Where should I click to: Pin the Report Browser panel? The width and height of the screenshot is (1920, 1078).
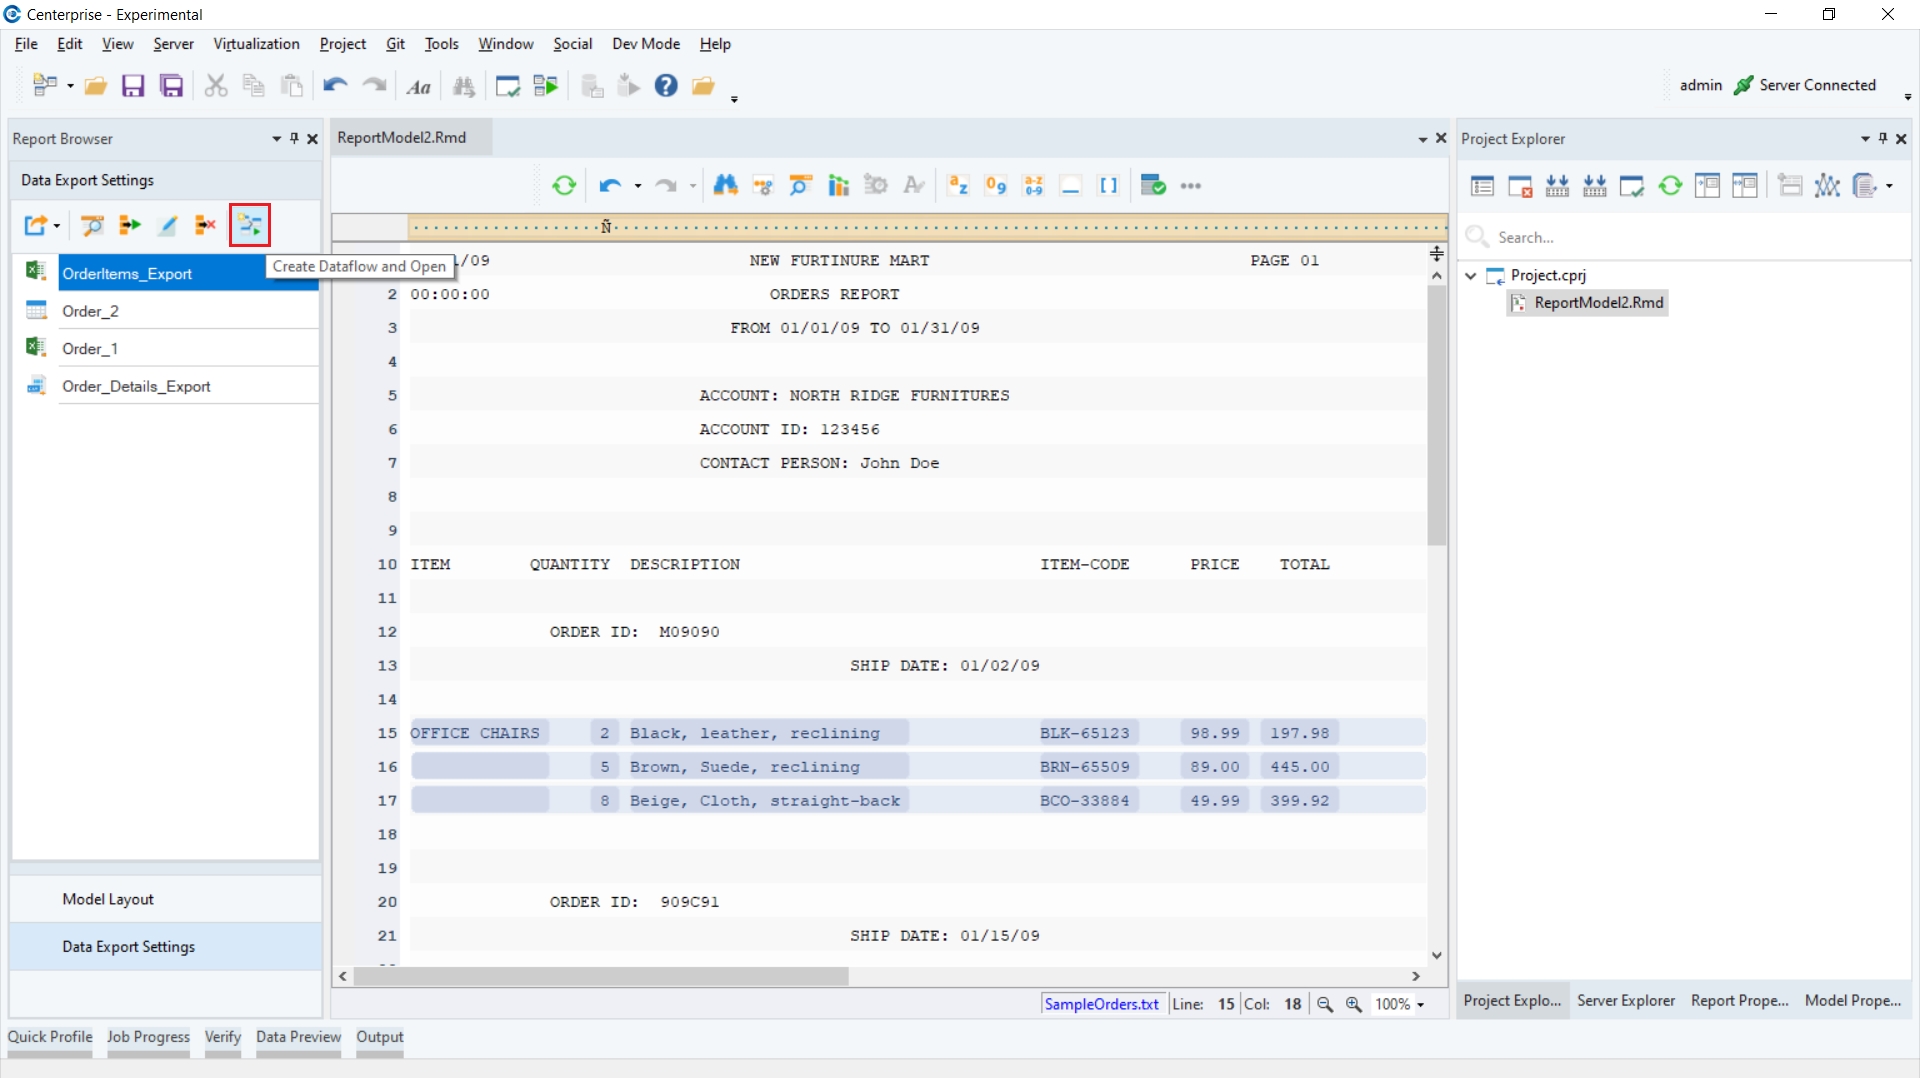pos(294,139)
